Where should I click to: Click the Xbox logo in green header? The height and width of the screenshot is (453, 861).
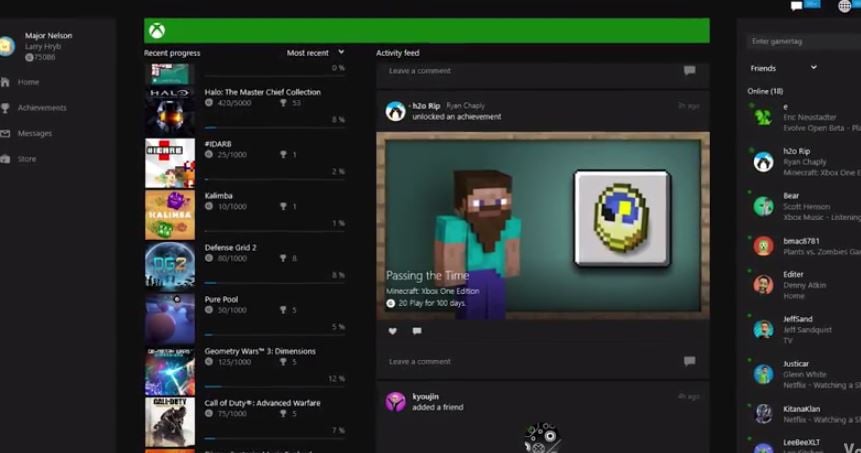pos(157,31)
